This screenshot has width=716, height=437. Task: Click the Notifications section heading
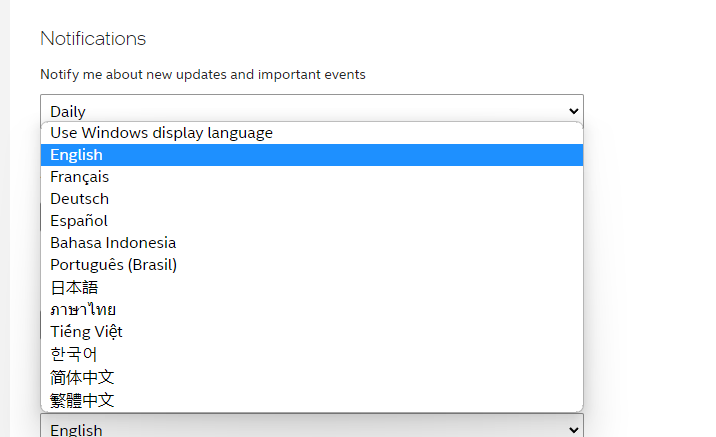(x=93, y=39)
